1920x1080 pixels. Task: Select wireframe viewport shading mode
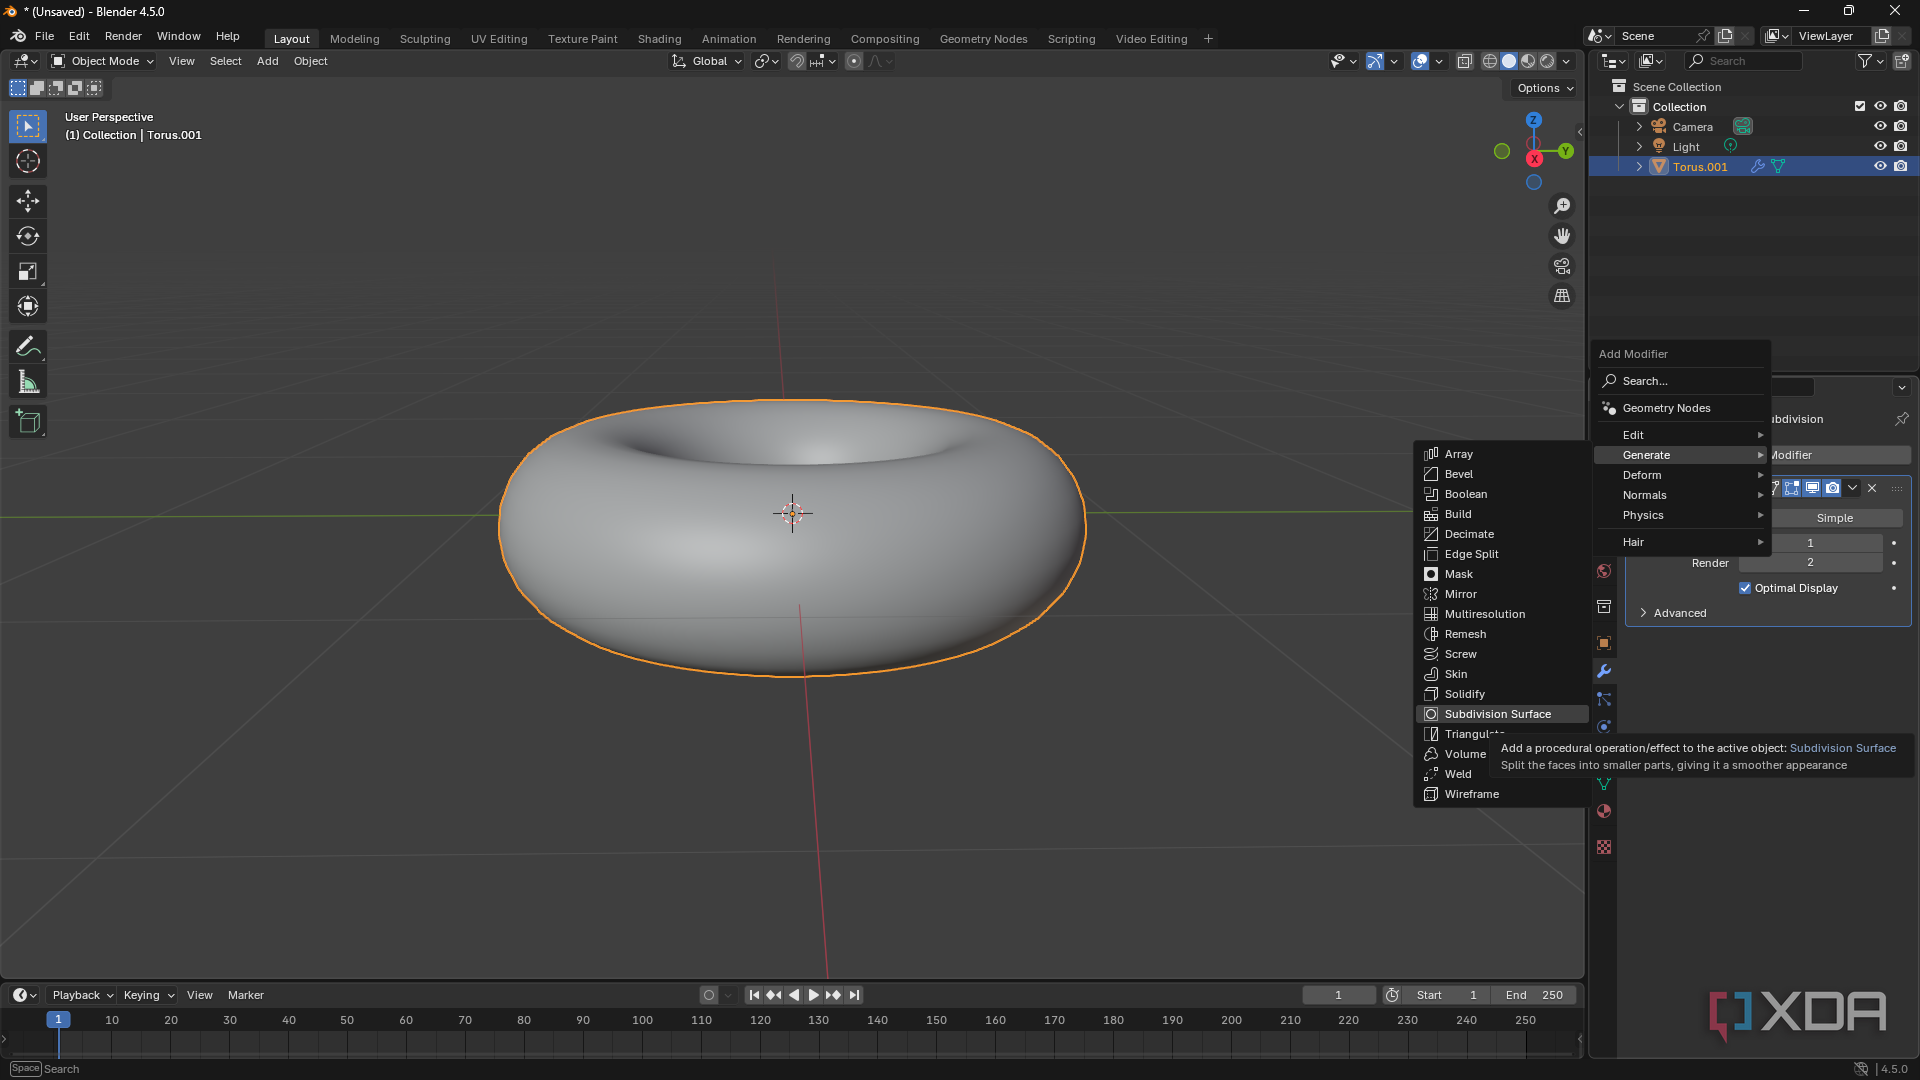[x=1490, y=61]
